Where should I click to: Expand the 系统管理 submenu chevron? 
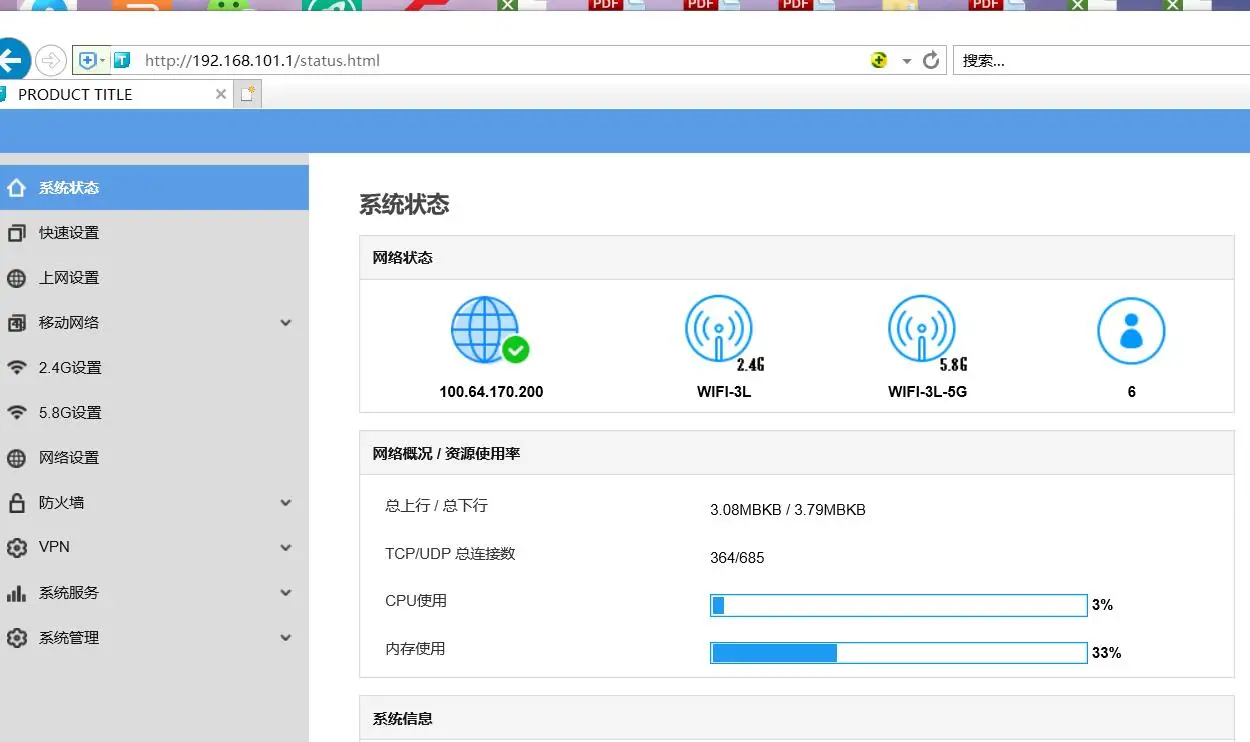286,638
